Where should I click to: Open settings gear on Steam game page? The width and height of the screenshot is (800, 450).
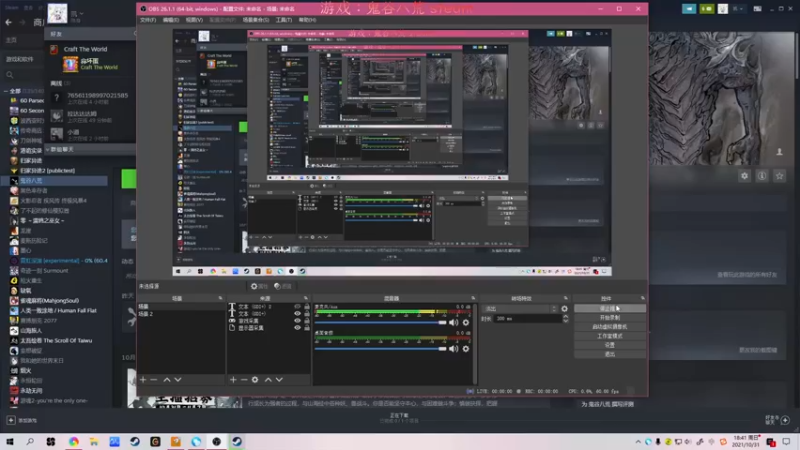744,176
